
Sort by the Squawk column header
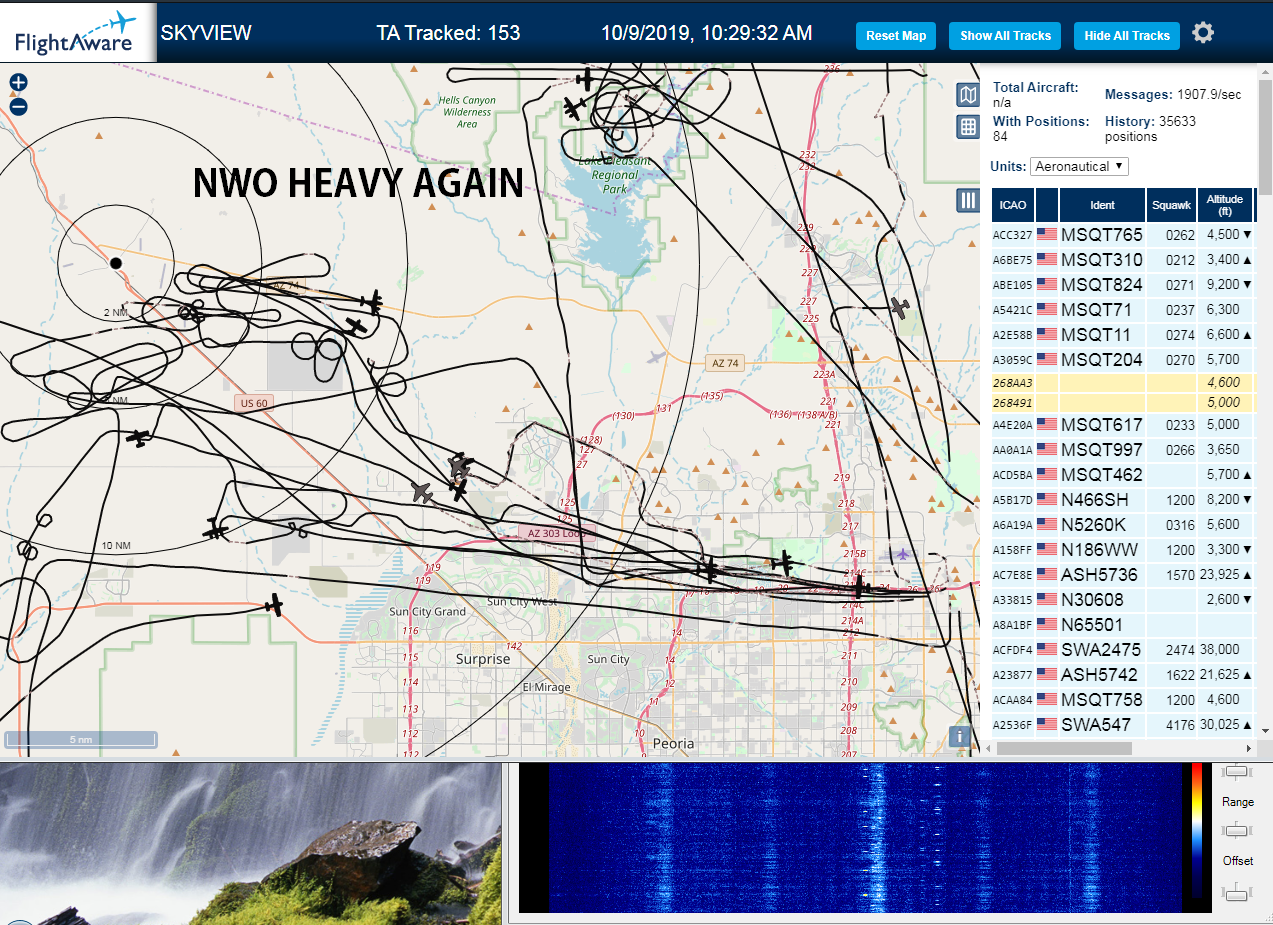(1171, 205)
